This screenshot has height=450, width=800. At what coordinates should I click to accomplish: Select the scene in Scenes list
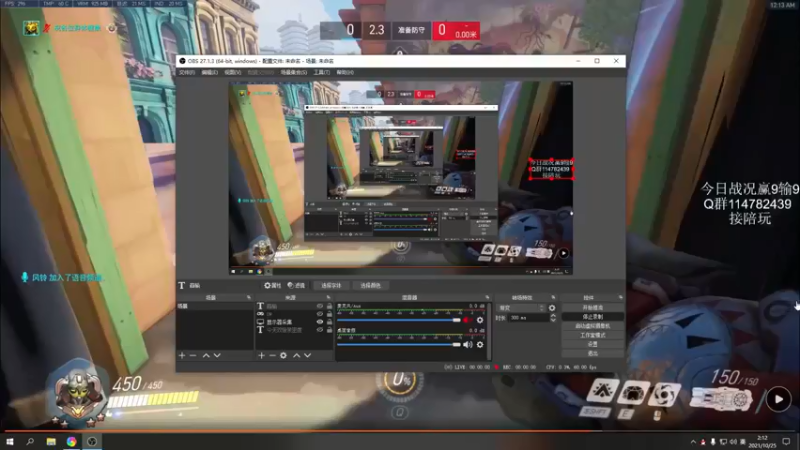point(214,306)
